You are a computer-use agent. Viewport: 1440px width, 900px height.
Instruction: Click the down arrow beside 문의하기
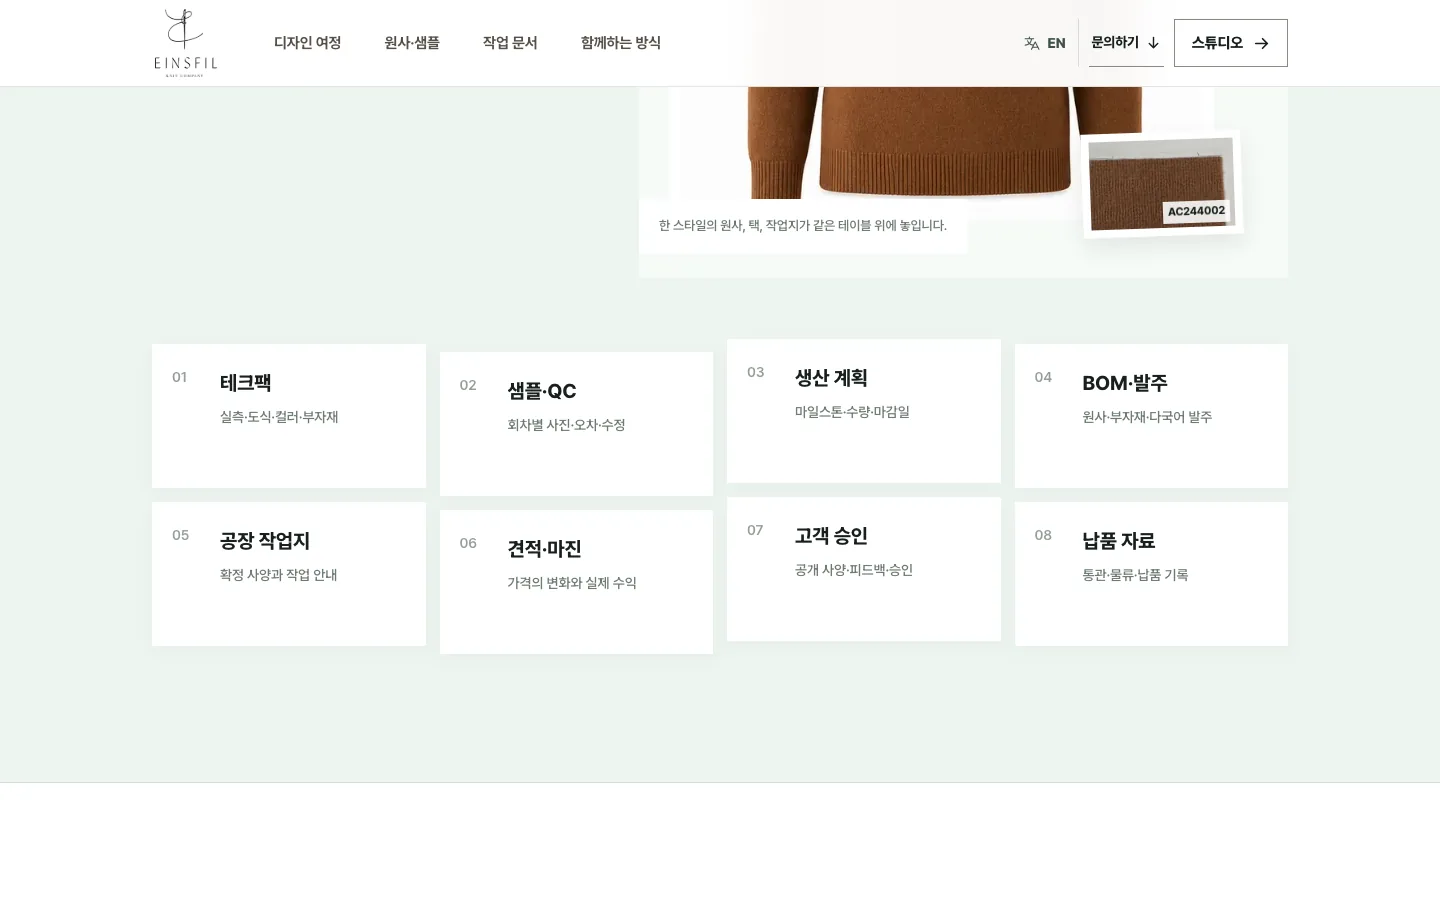[1153, 43]
